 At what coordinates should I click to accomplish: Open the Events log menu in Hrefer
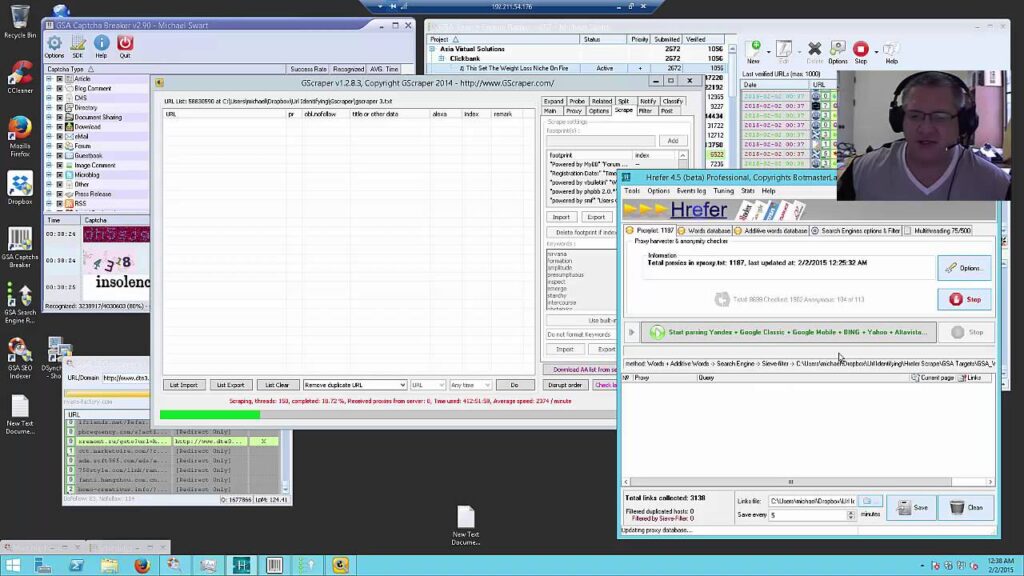[691, 191]
